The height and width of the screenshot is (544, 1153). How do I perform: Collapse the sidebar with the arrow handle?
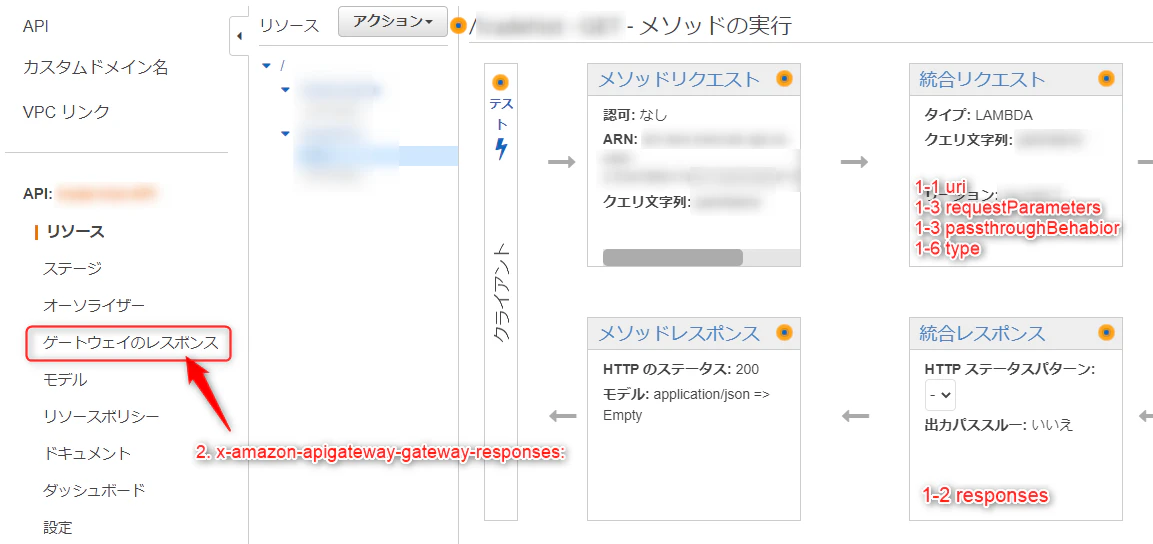238,37
